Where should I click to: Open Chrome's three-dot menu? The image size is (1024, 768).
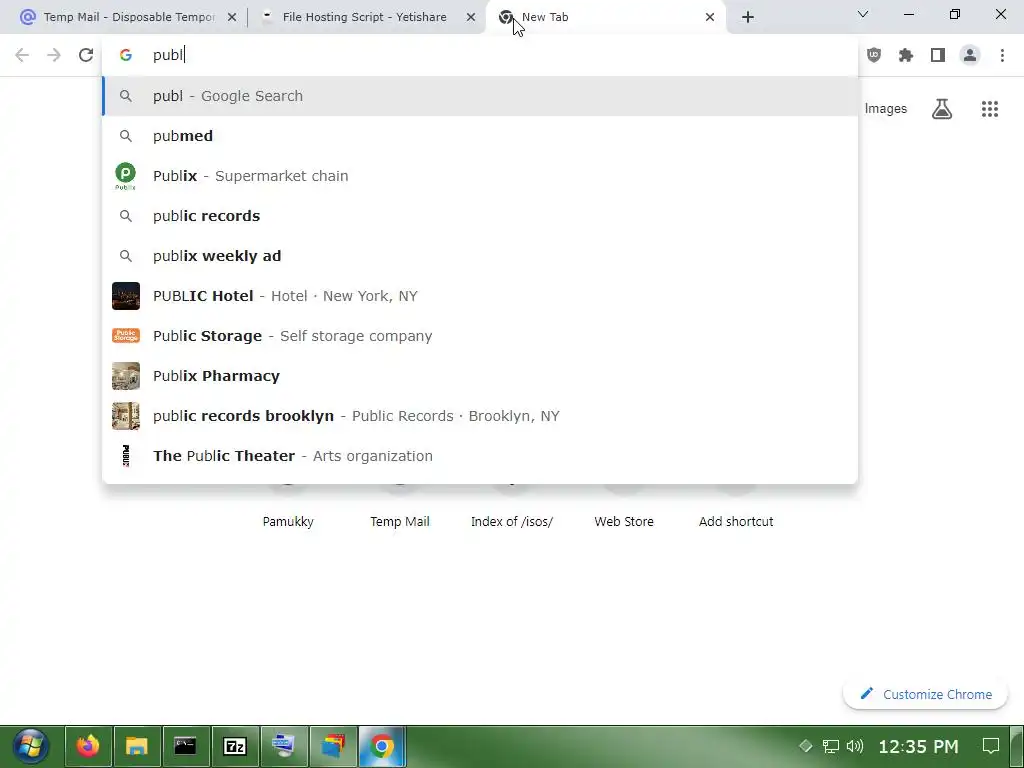[x=1002, y=55]
